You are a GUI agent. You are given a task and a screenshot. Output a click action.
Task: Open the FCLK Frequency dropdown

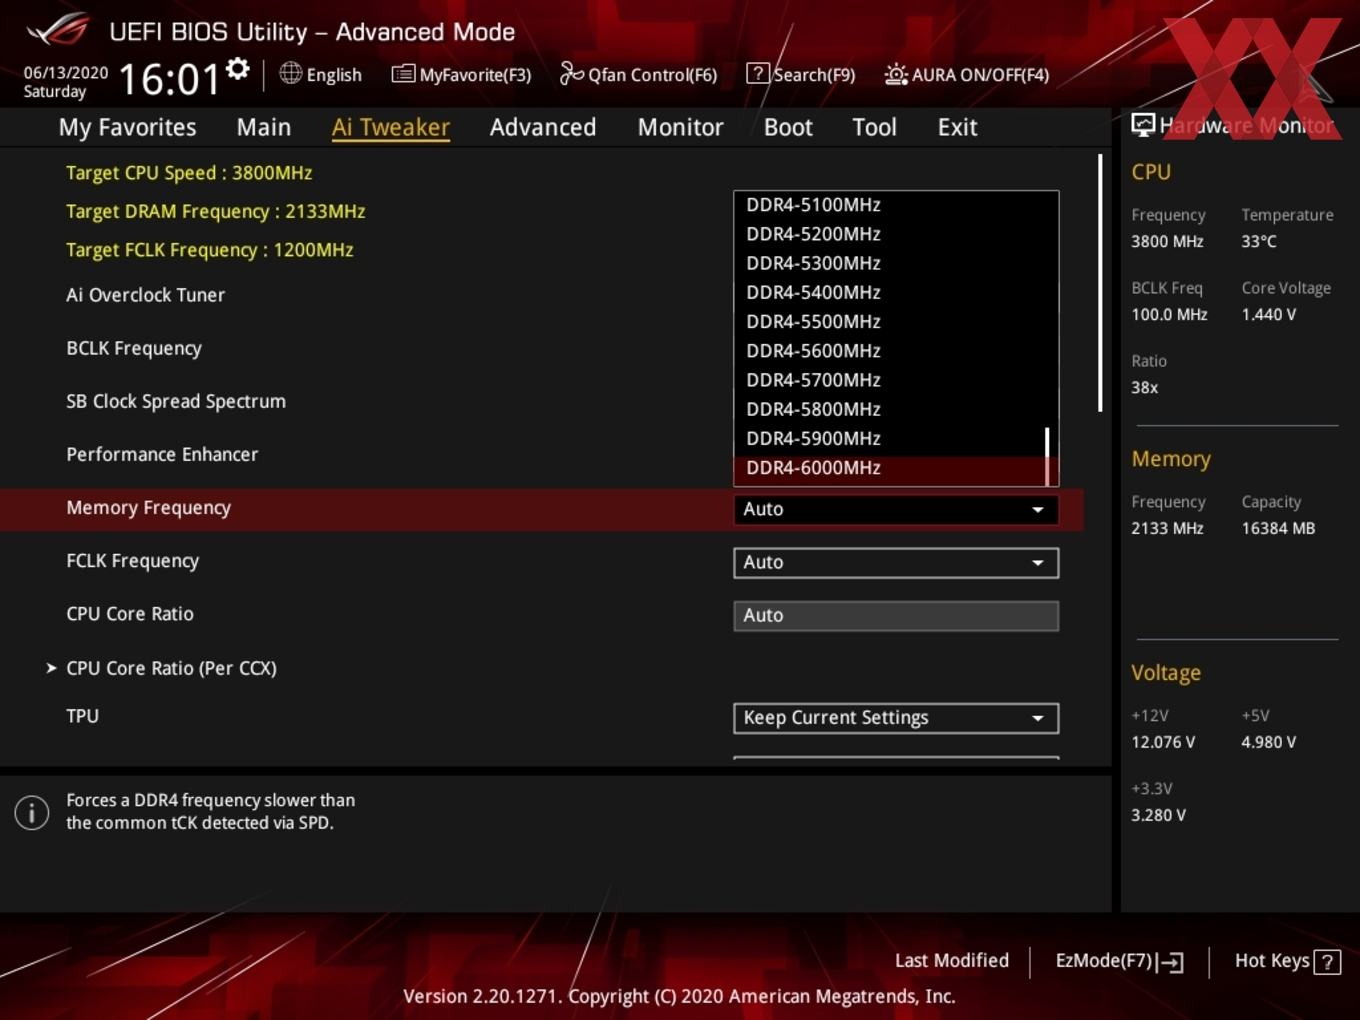click(x=896, y=562)
